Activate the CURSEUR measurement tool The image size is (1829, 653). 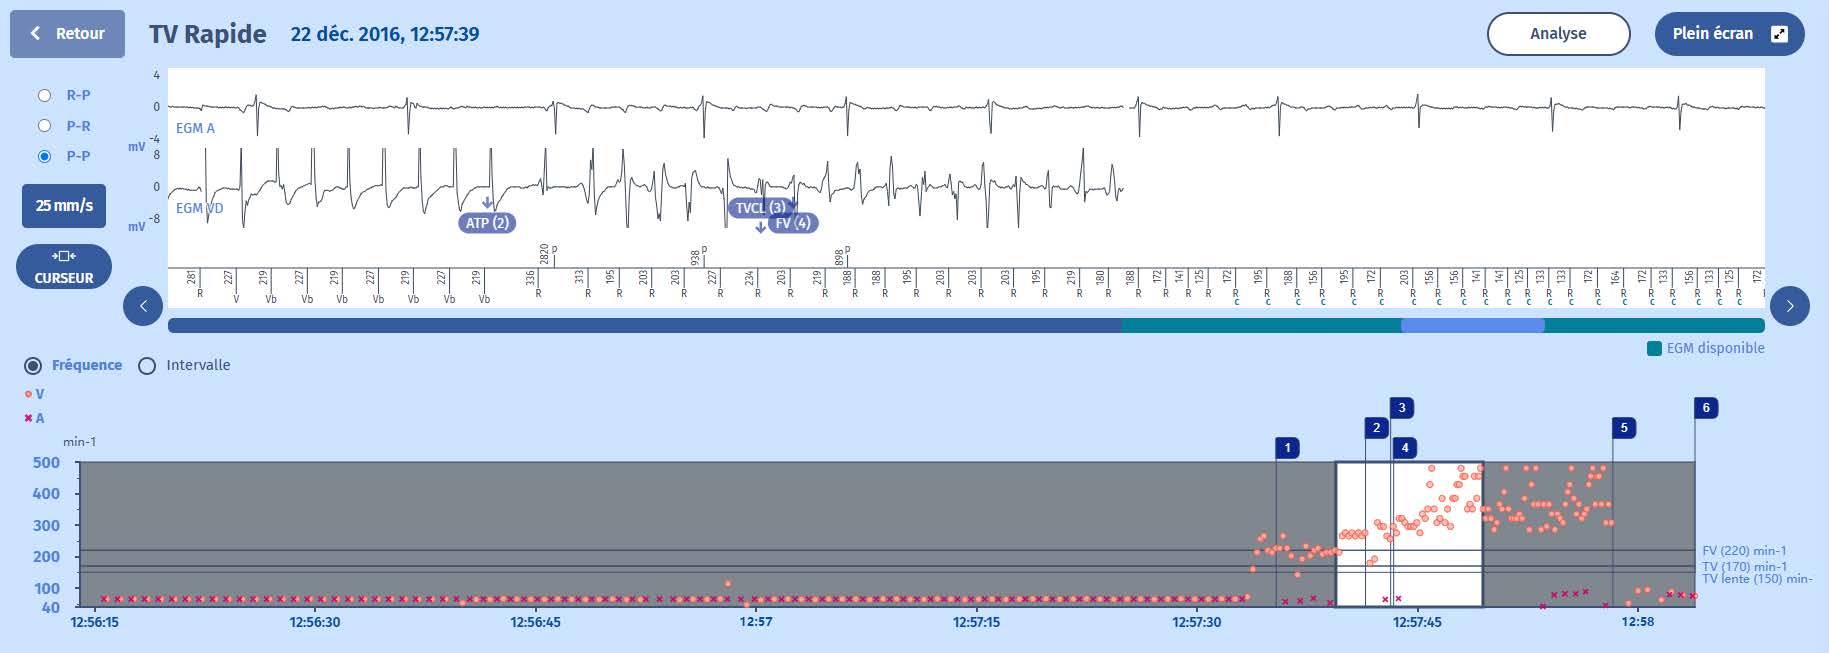coord(64,267)
